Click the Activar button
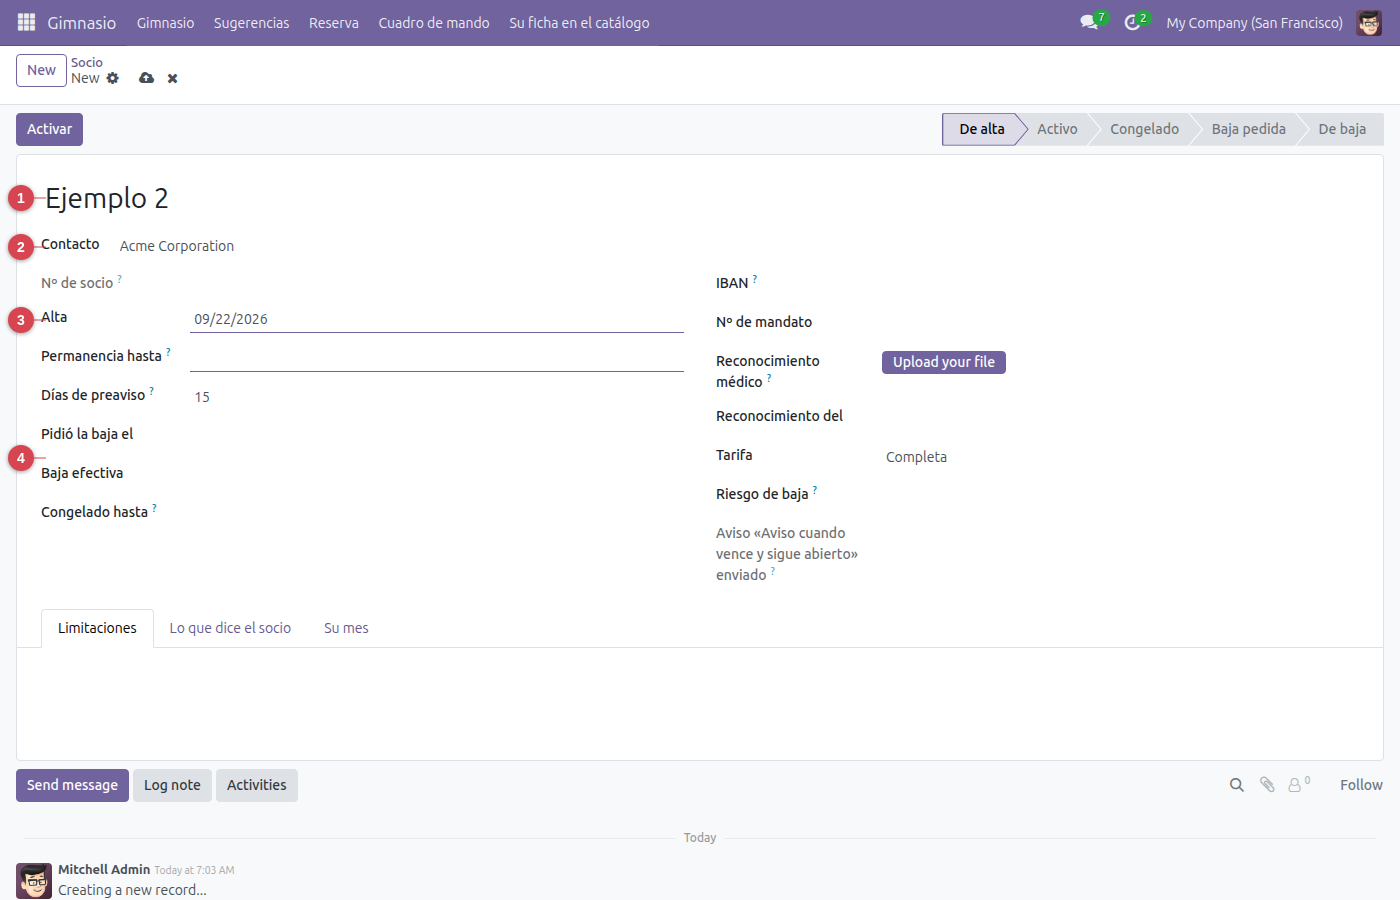This screenshot has width=1400, height=900. [x=49, y=129]
